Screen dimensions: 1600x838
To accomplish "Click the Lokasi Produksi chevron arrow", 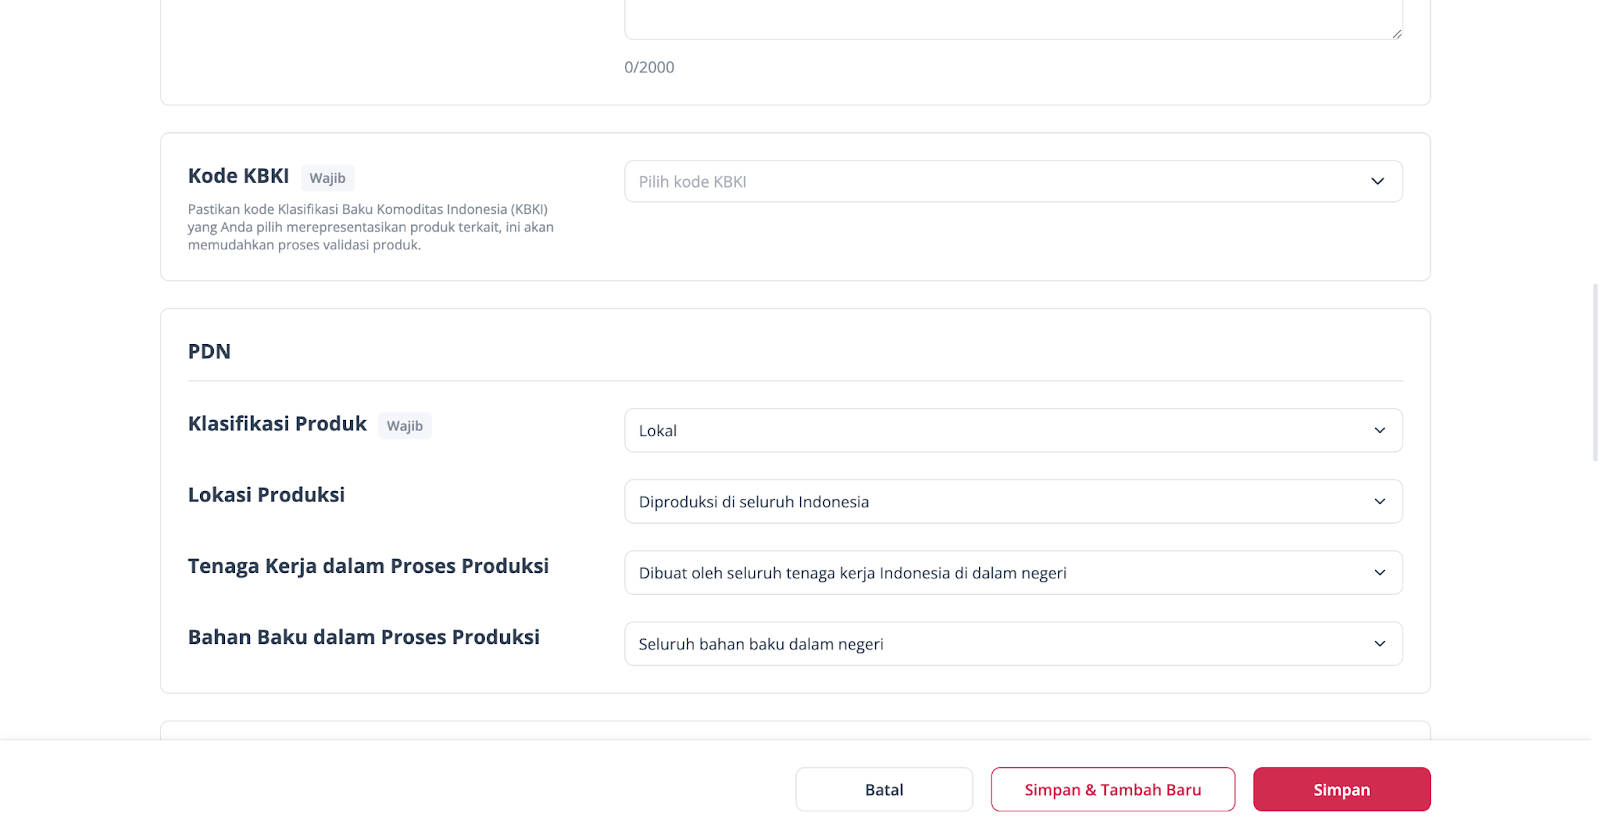I will (1379, 502).
